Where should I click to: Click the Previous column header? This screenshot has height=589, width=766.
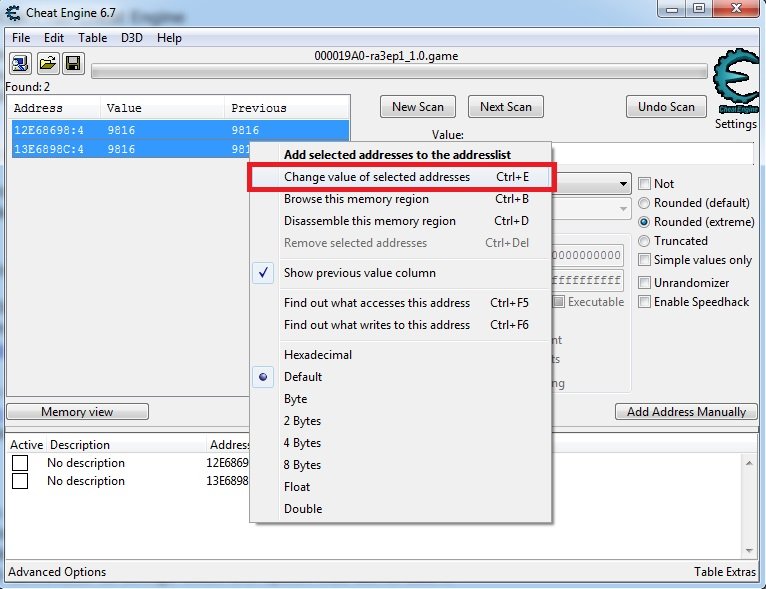tap(287, 108)
